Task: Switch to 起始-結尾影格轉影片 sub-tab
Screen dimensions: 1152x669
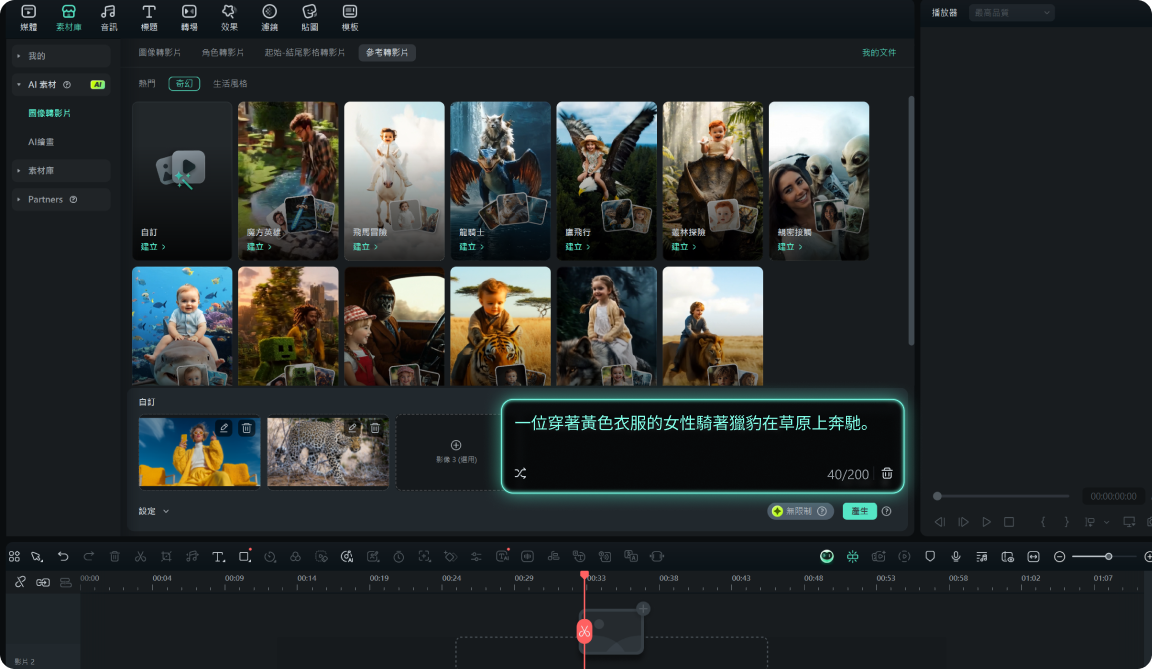Action: click(304, 53)
